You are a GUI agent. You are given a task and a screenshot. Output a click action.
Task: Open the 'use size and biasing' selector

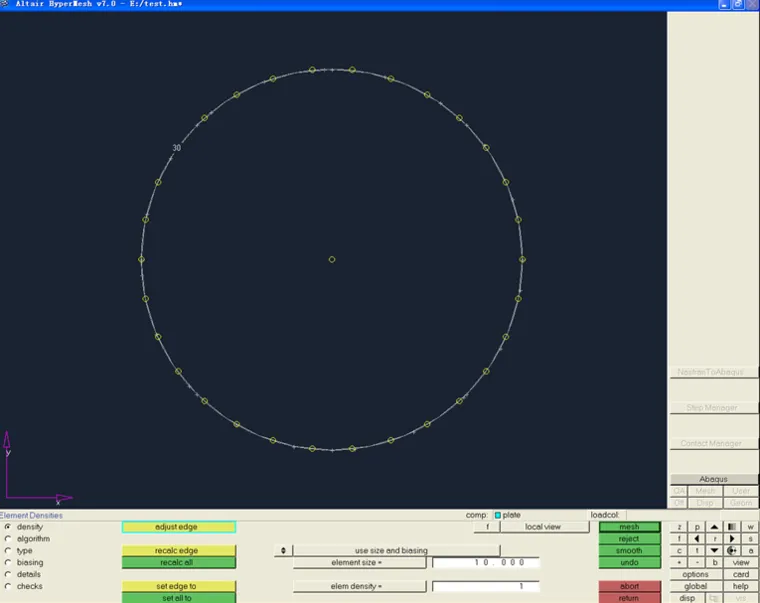point(396,551)
